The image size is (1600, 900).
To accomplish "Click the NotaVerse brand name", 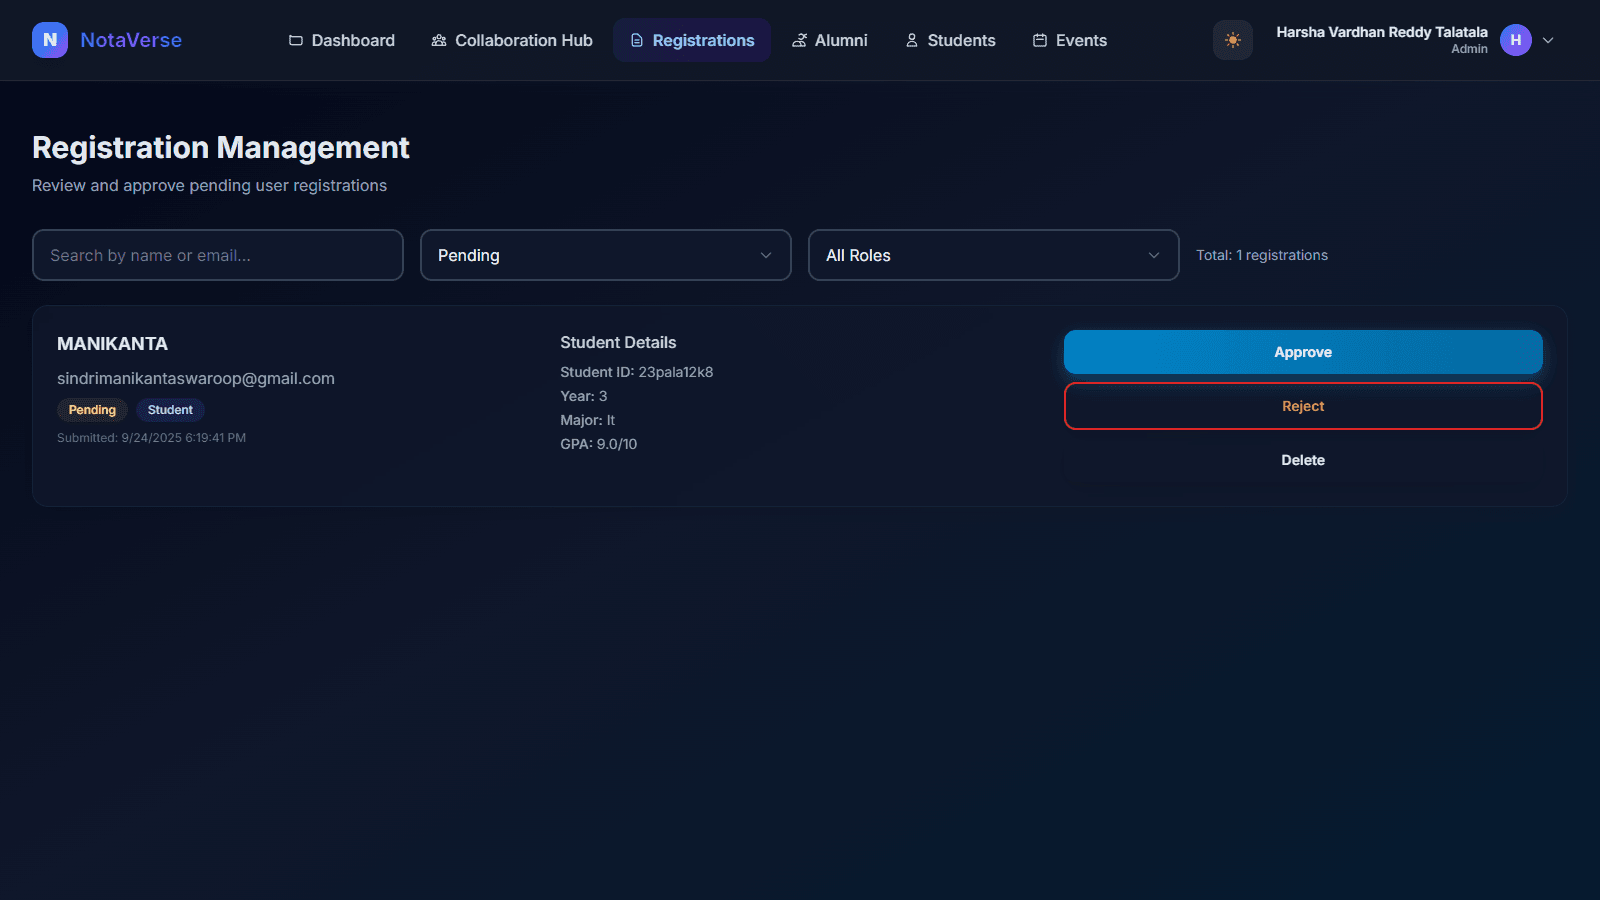I will pos(131,40).
